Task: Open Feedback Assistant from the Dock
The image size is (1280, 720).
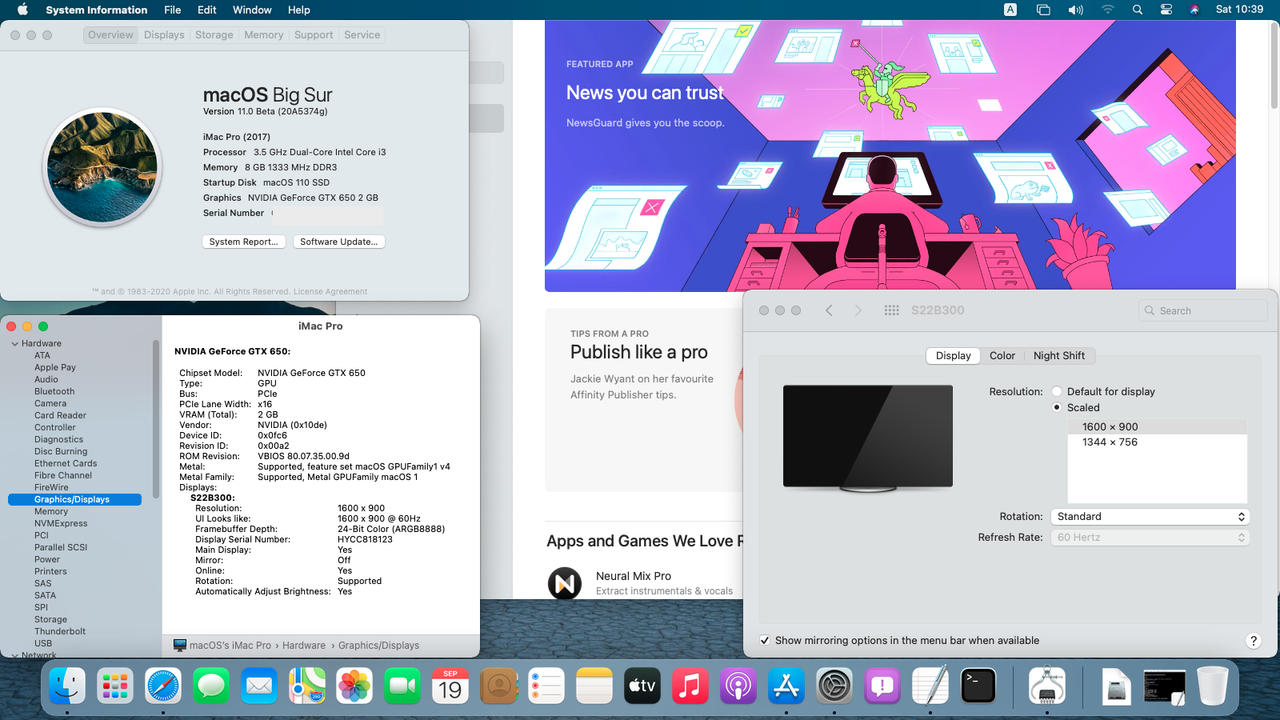Action: click(882, 686)
